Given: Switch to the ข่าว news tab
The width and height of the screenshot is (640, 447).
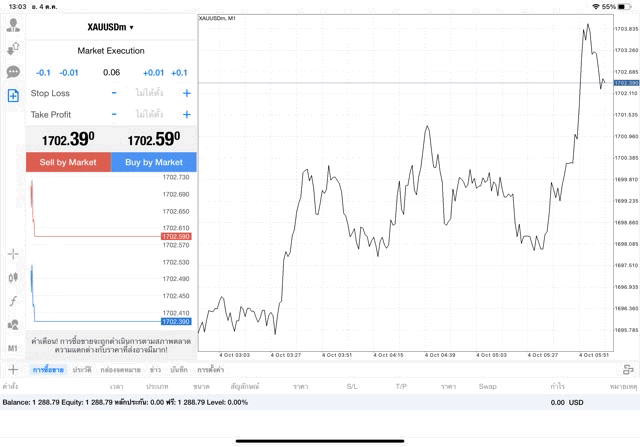Looking at the screenshot, I should [x=155, y=370].
